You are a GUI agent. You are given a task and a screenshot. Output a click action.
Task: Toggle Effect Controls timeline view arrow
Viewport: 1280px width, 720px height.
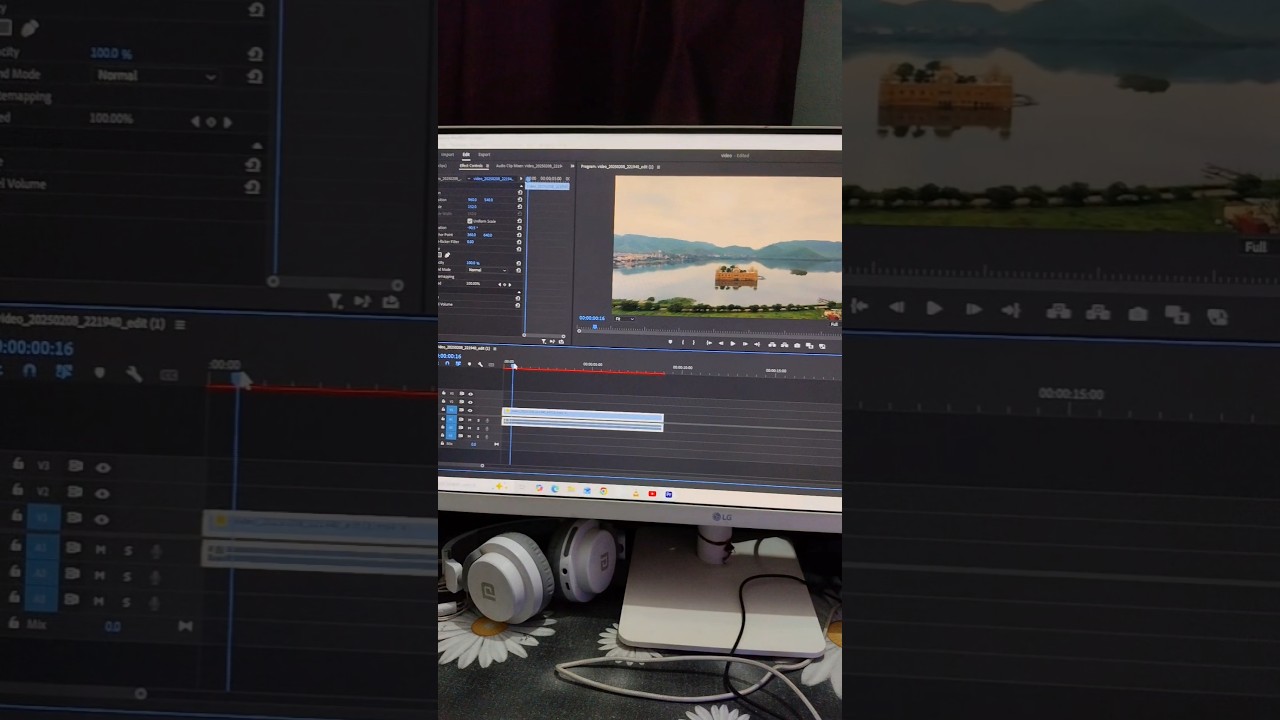point(521,178)
